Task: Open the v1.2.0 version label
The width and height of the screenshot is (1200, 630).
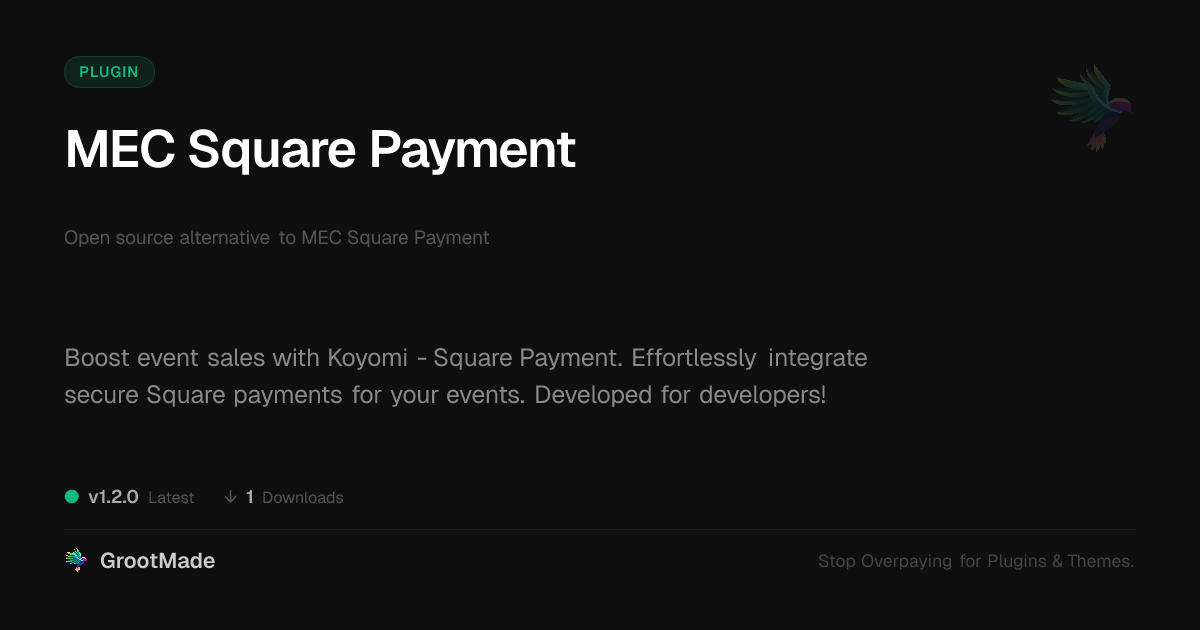Action: coord(113,497)
